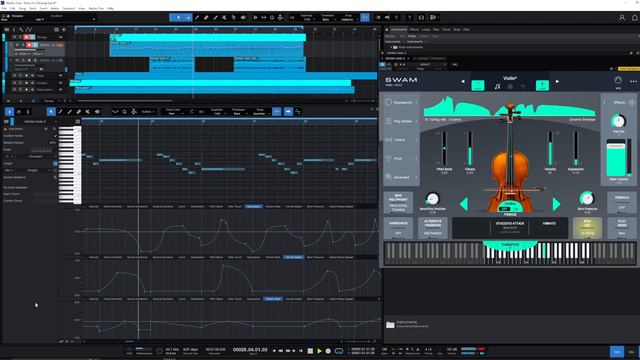This screenshot has height=360, width=640.
Task: Click the Harmonics button in SWAM
Action: [x=398, y=228]
